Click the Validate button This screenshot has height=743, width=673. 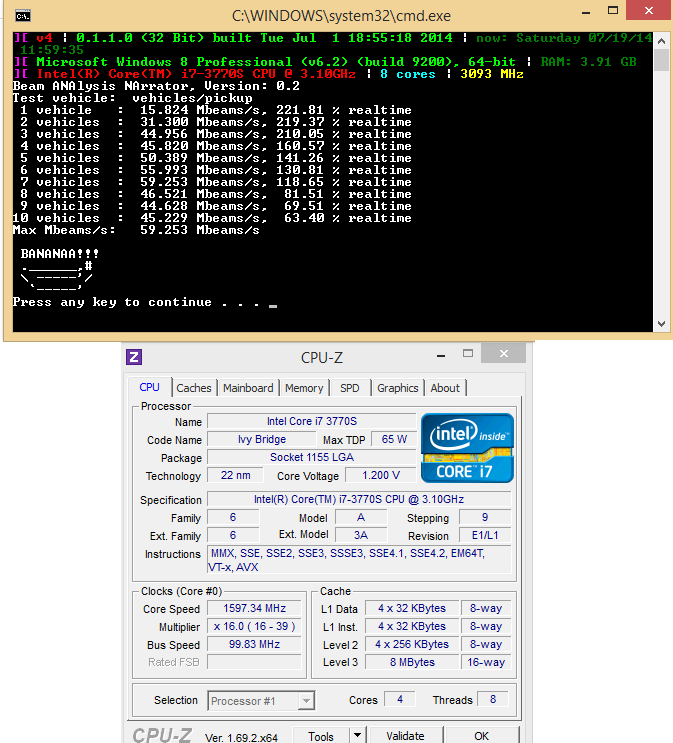[x=405, y=736]
